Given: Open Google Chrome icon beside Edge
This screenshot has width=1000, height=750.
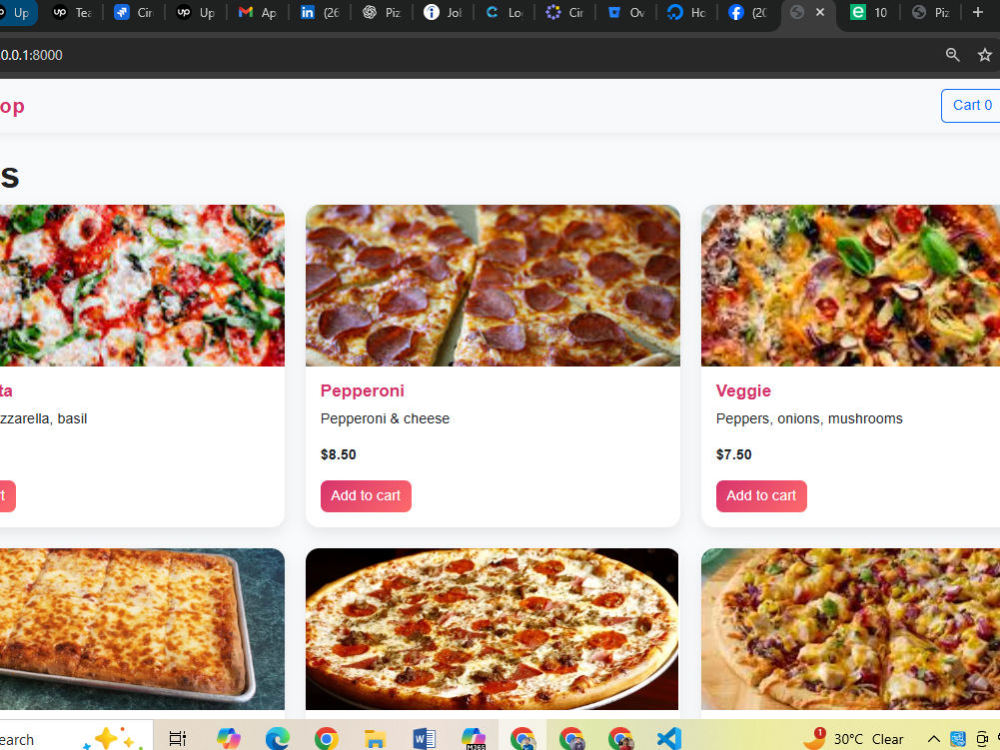Looking at the screenshot, I should point(326,739).
